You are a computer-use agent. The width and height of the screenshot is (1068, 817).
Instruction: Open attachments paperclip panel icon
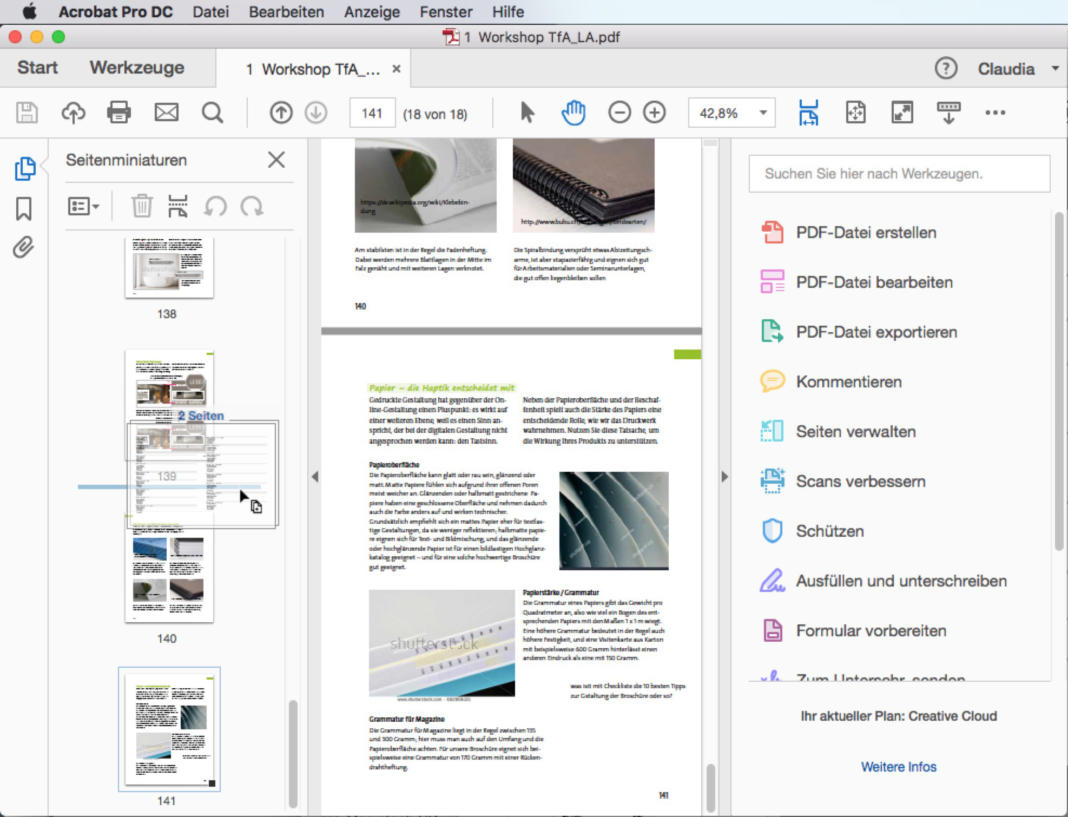[23, 247]
